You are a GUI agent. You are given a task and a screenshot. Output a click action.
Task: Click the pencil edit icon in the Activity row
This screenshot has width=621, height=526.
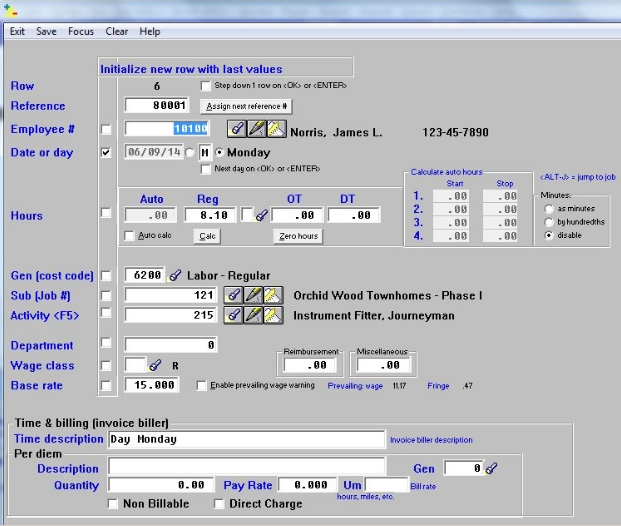click(x=251, y=315)
